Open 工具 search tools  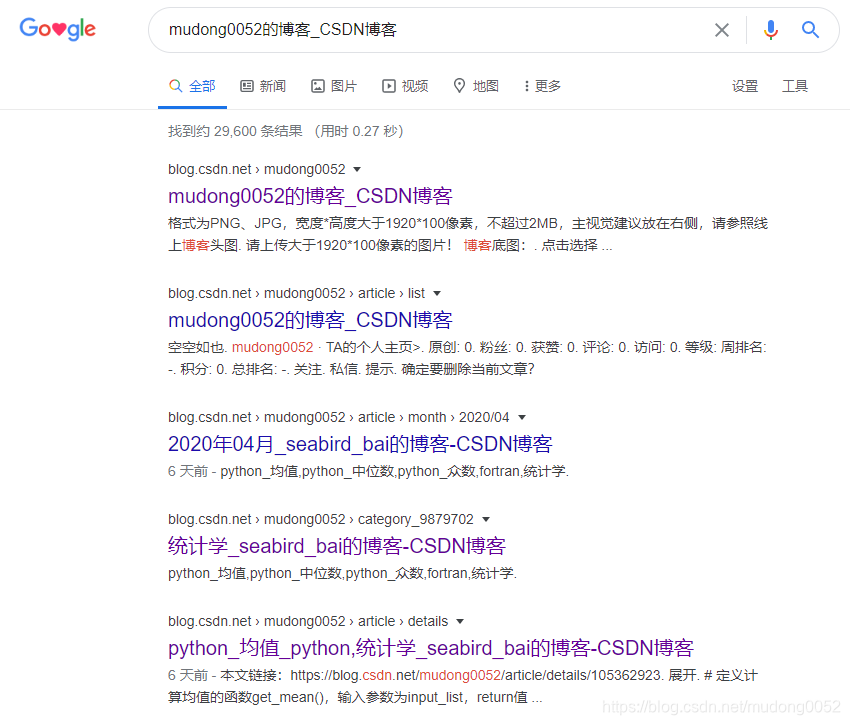[x=795, y=86]
